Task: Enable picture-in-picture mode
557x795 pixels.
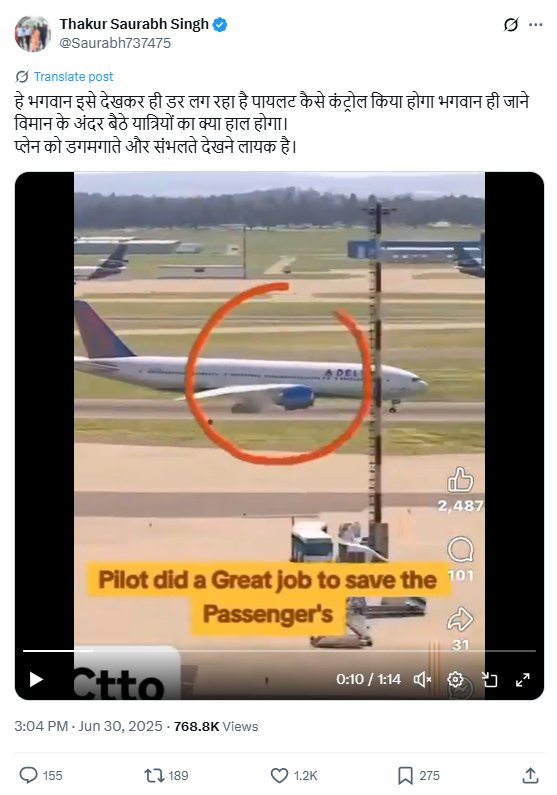Action: (x=489, y=679)
